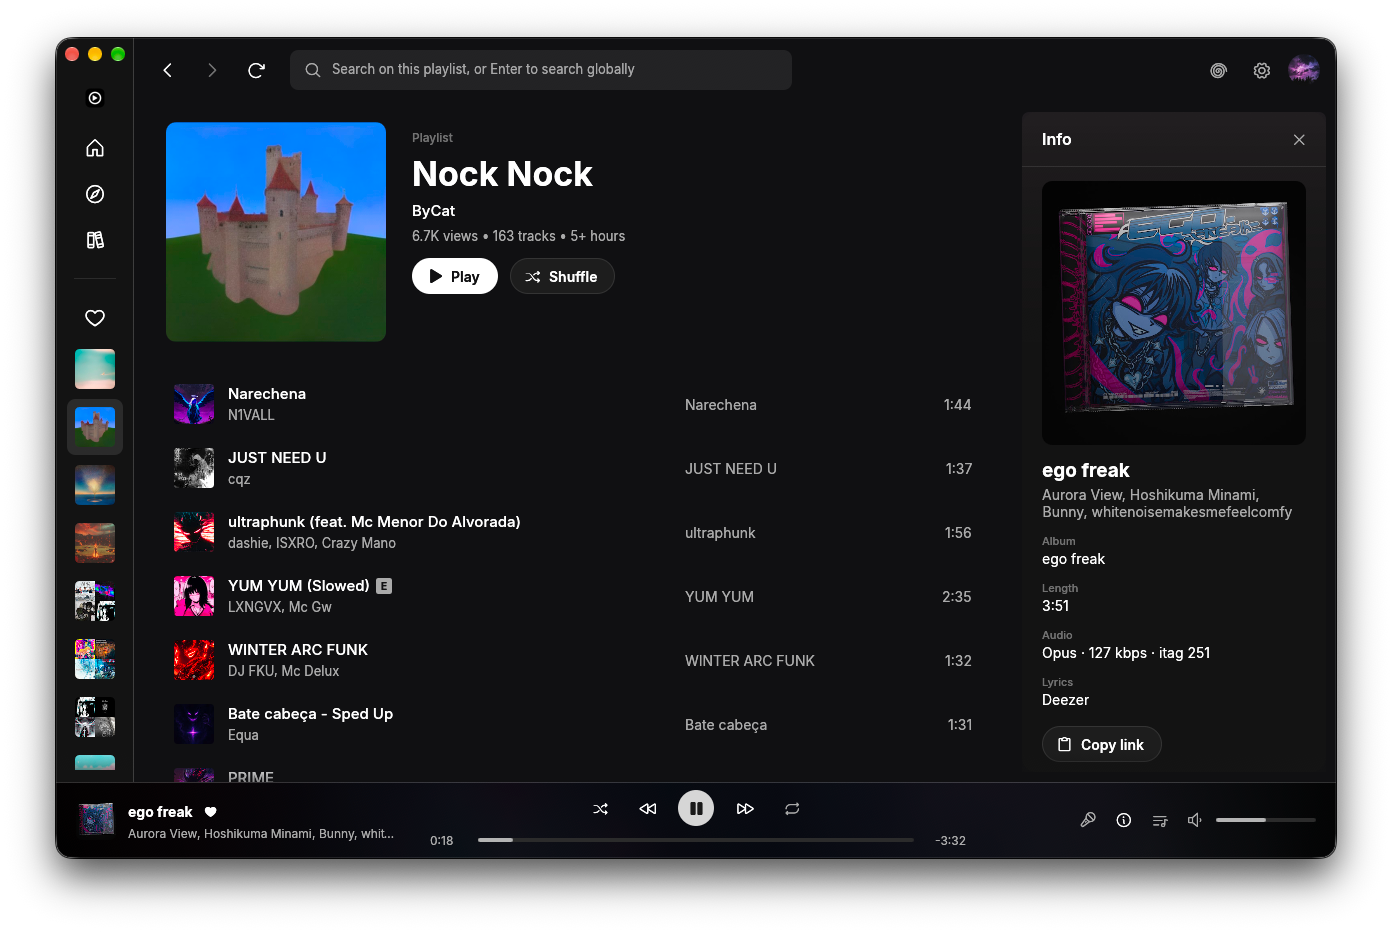
Task: Adjust the volume slider
Action: tap(1266, 820)
